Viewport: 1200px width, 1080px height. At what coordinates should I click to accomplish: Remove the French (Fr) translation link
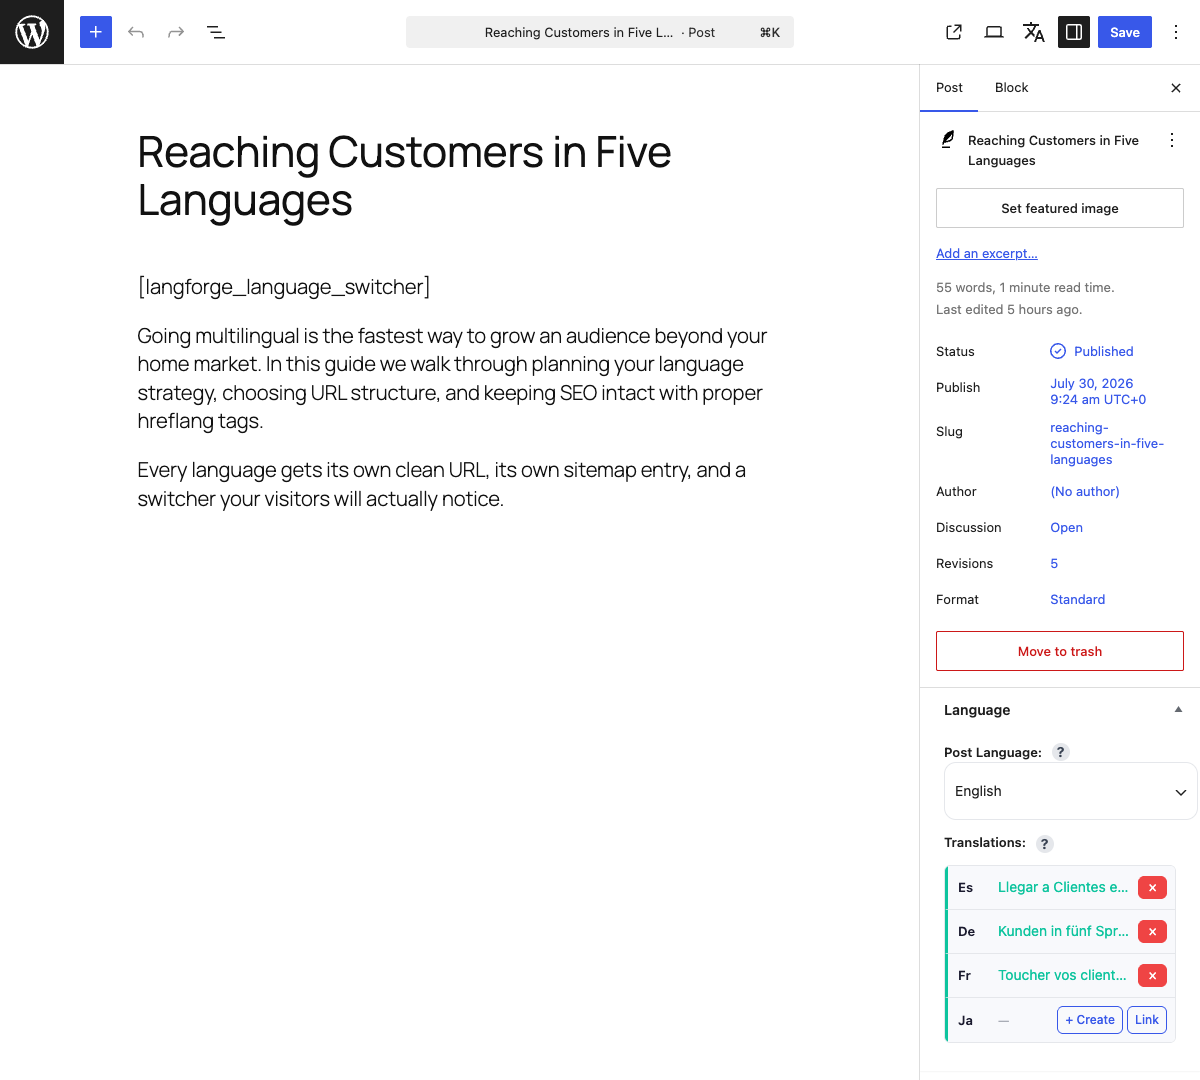[1152, 975]
